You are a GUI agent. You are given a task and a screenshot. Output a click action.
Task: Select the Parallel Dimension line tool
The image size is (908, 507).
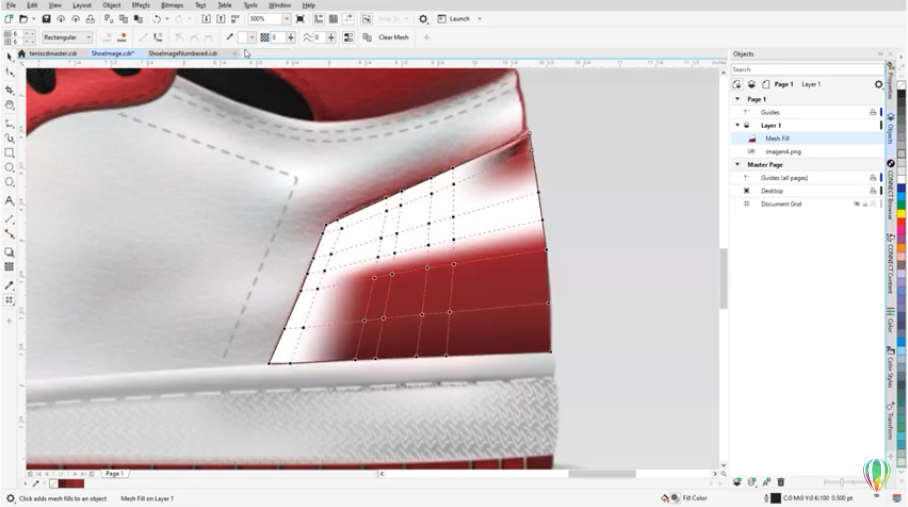click(9, 219)
